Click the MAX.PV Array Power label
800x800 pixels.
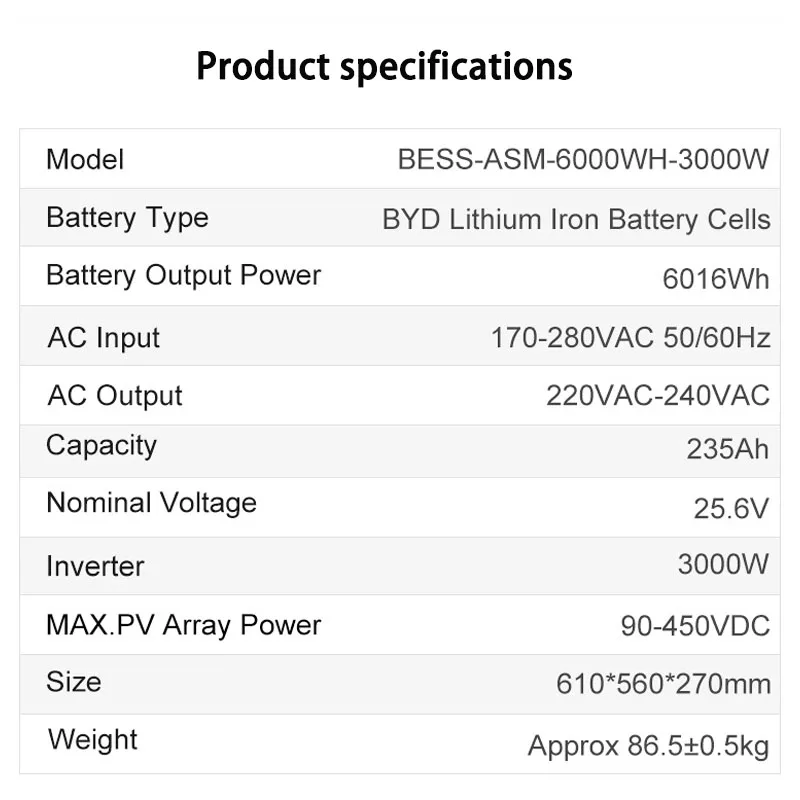click(183, 626)
